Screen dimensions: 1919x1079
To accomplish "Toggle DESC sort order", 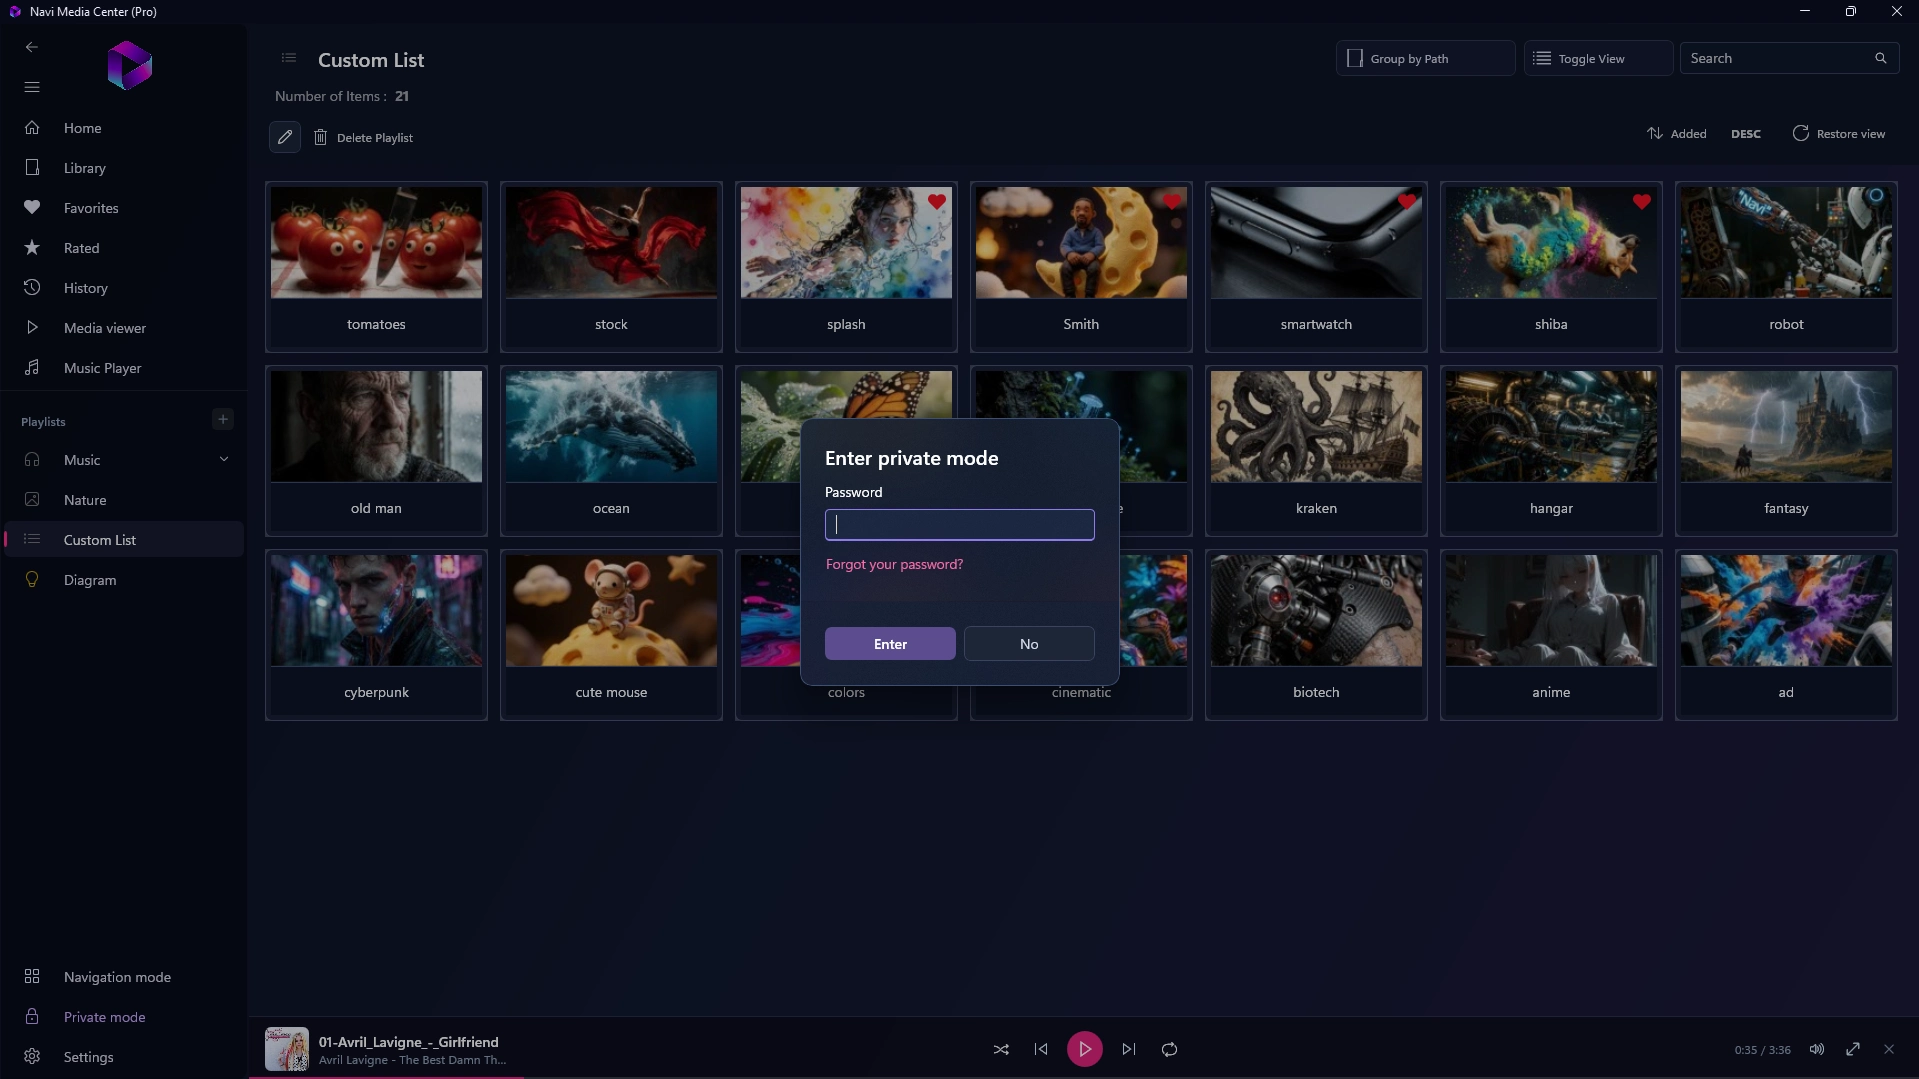I will [1746, 134].
